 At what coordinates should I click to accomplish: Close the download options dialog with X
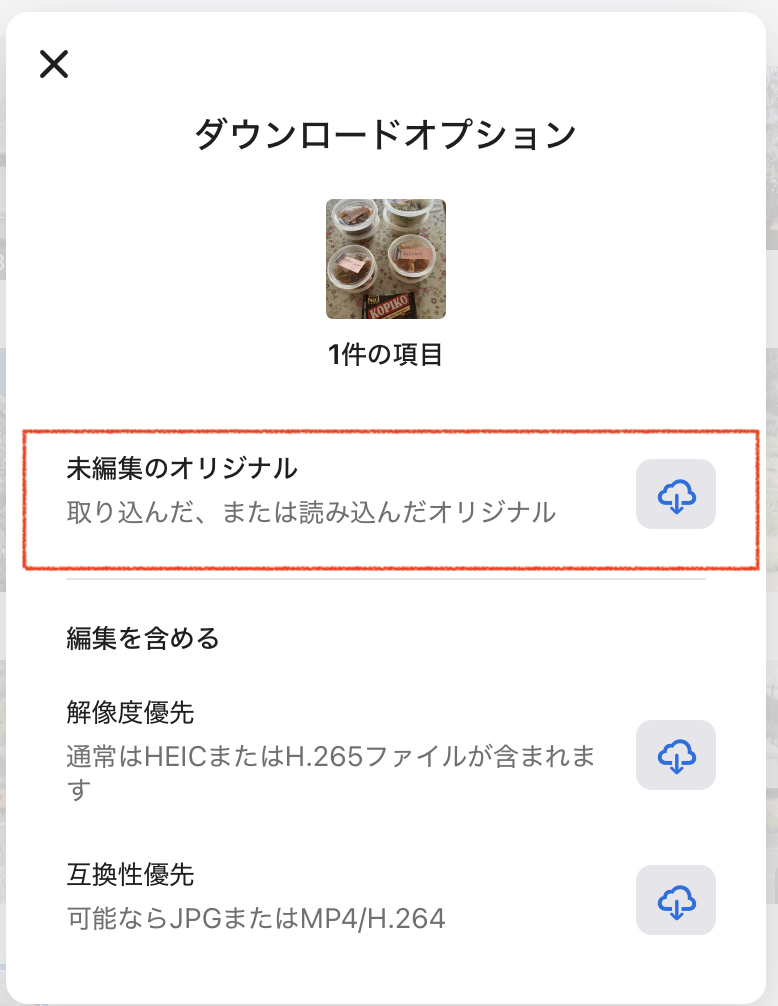click(54, 64)
